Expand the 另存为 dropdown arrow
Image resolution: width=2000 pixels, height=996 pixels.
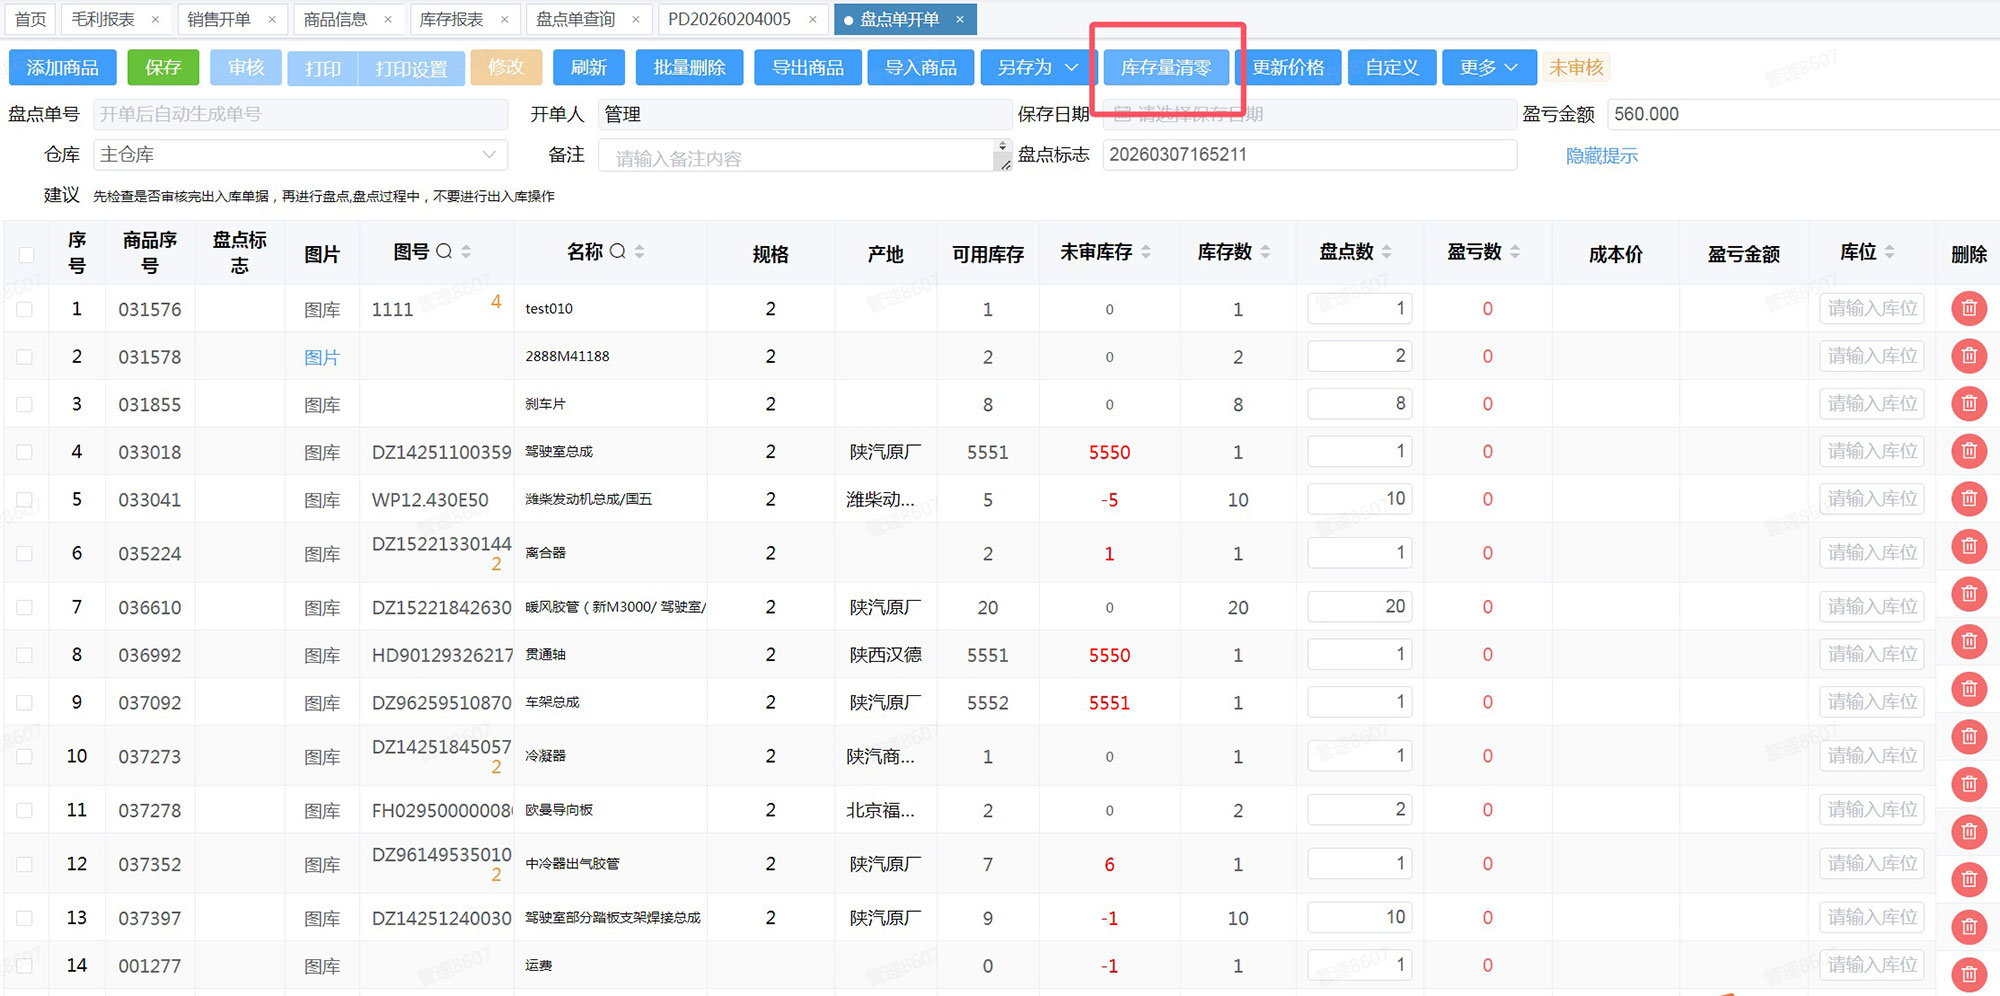[x=1071, y=67]
